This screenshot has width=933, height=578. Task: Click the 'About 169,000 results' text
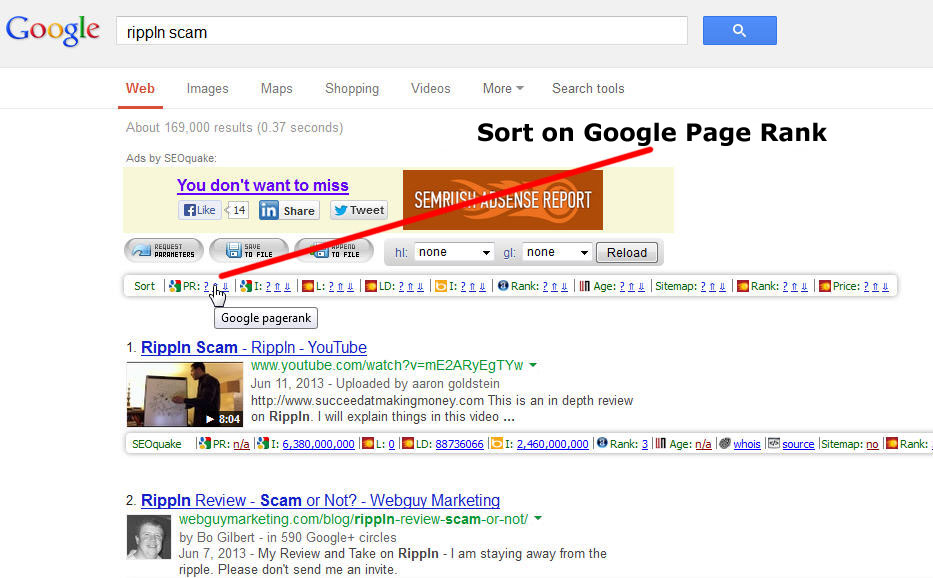pyautogui.click(x=234, y=127)
